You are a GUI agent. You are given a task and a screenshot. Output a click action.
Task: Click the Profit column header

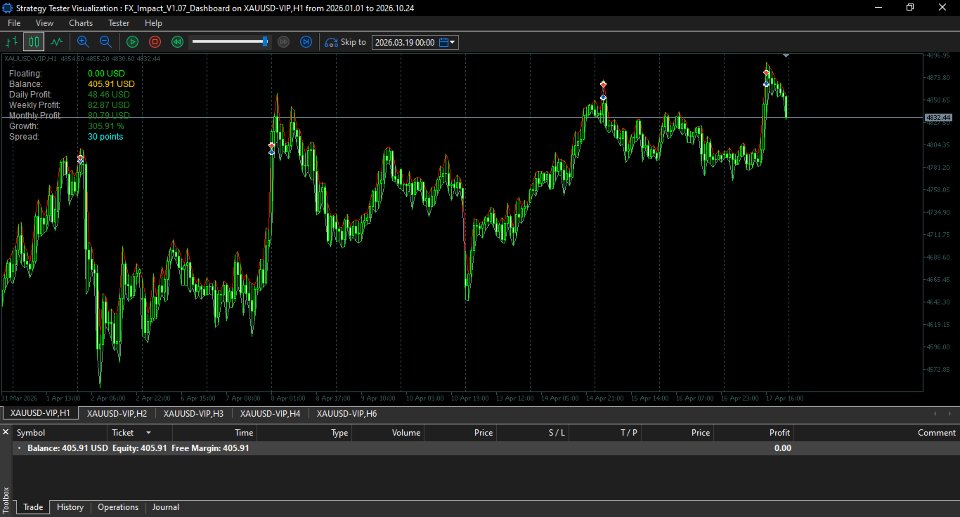pyautogui.click(x=754, y=432)
